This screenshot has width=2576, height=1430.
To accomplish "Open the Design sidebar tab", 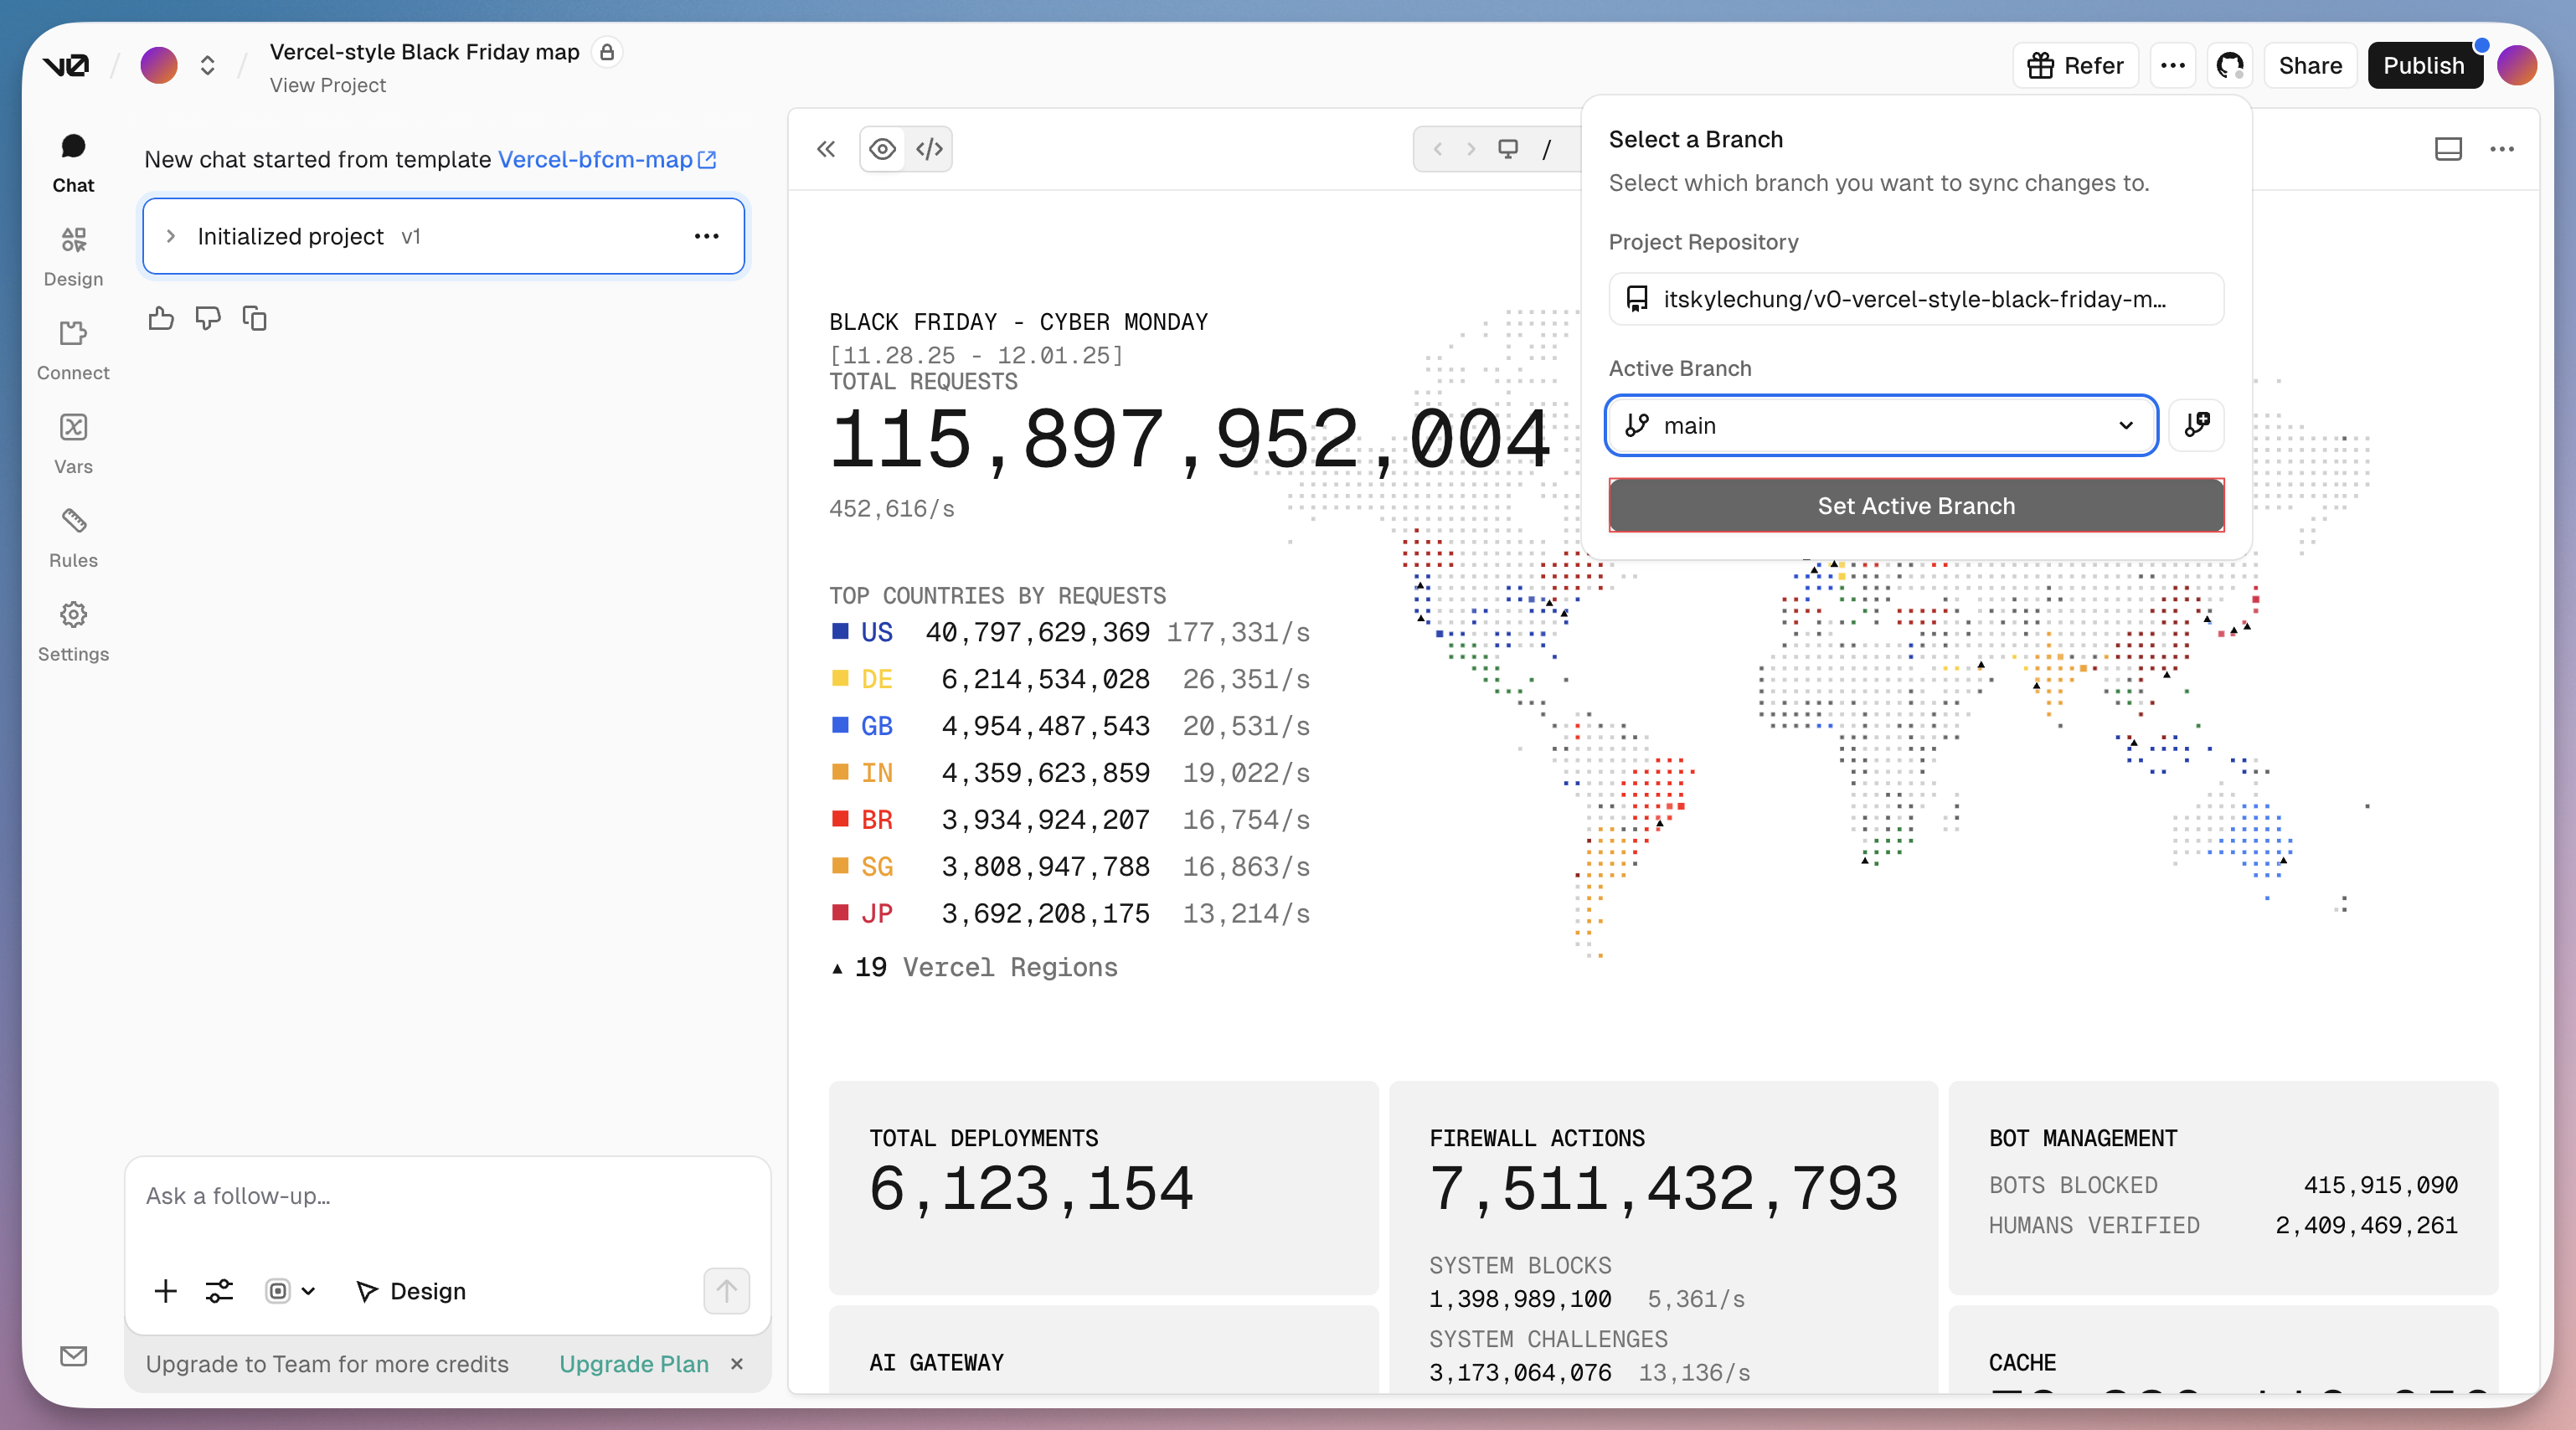I will click(73, 256).
